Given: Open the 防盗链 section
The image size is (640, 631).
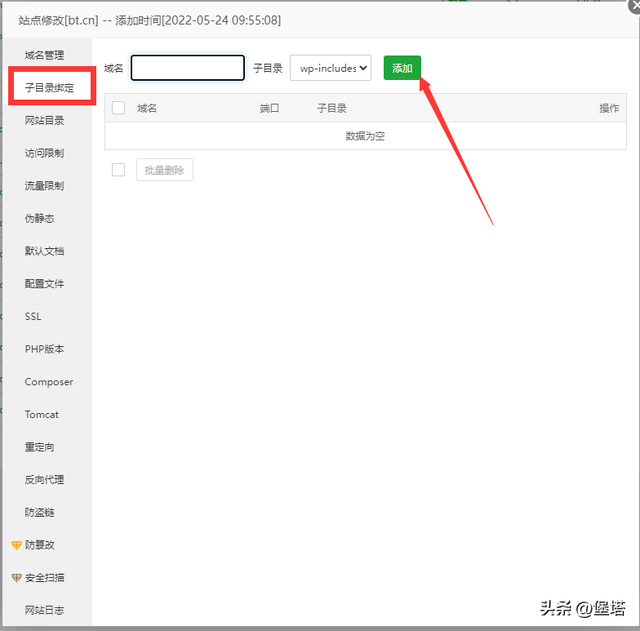Looking at the screenshot, I should (40, 512).
